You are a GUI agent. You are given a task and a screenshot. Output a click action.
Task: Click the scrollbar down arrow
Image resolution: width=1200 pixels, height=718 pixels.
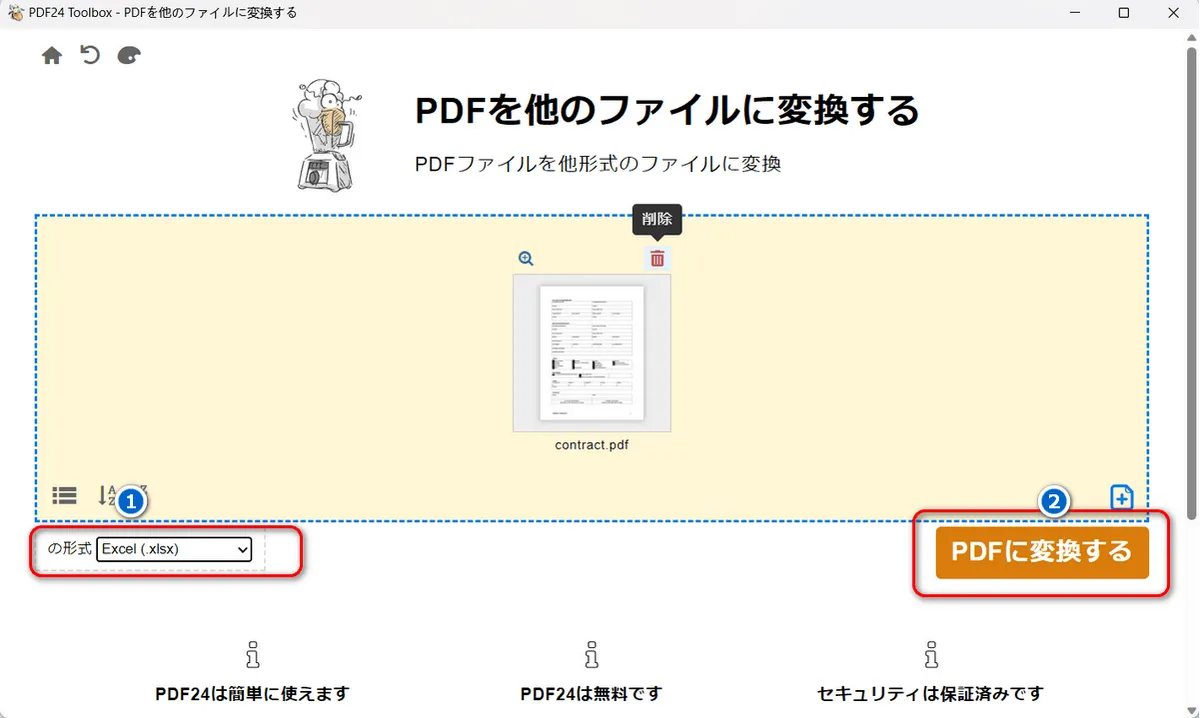click(x=1190, y=709)
